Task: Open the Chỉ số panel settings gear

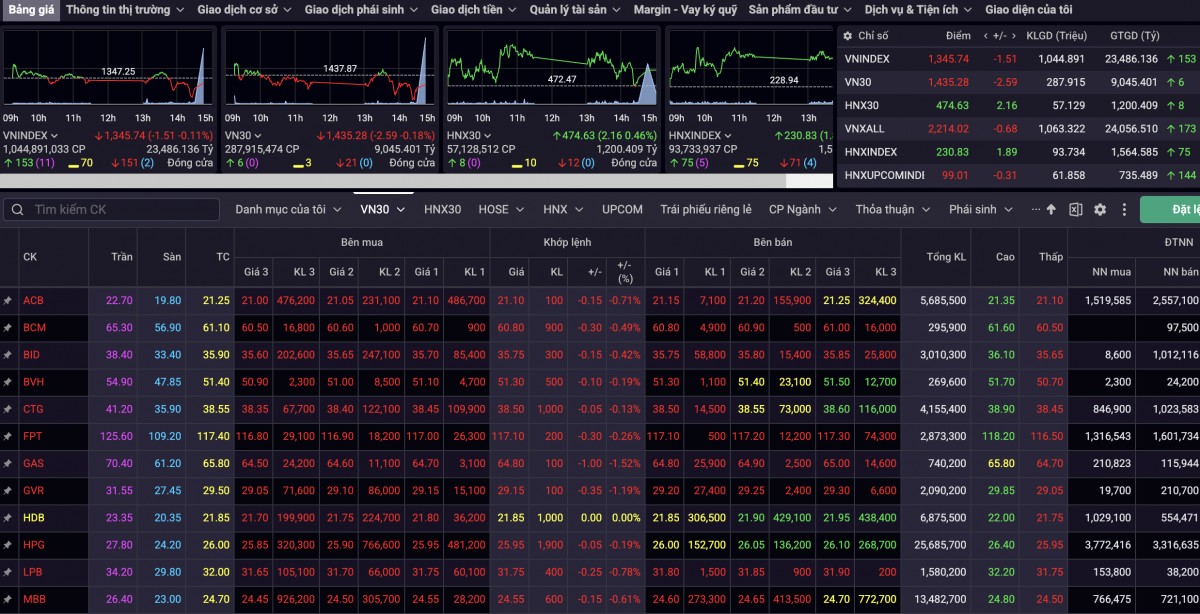Action: (848, 36)
